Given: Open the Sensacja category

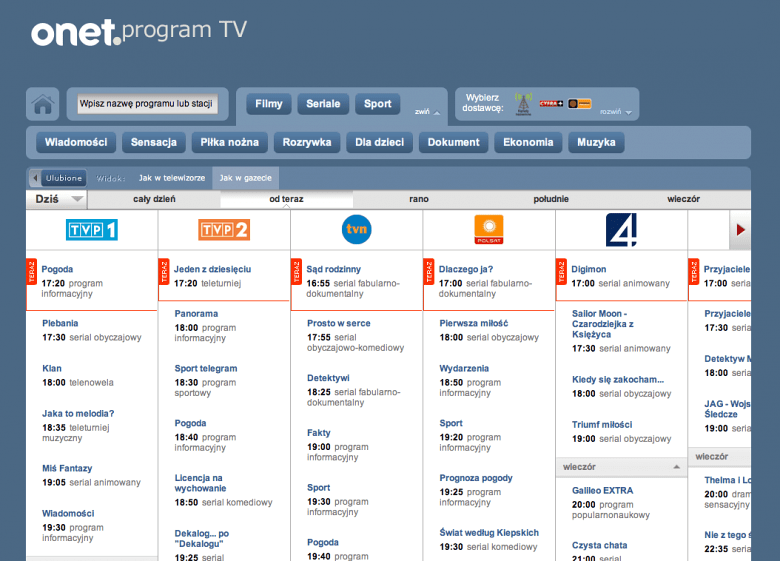Looking at the screenshot, I should (154, 142).
